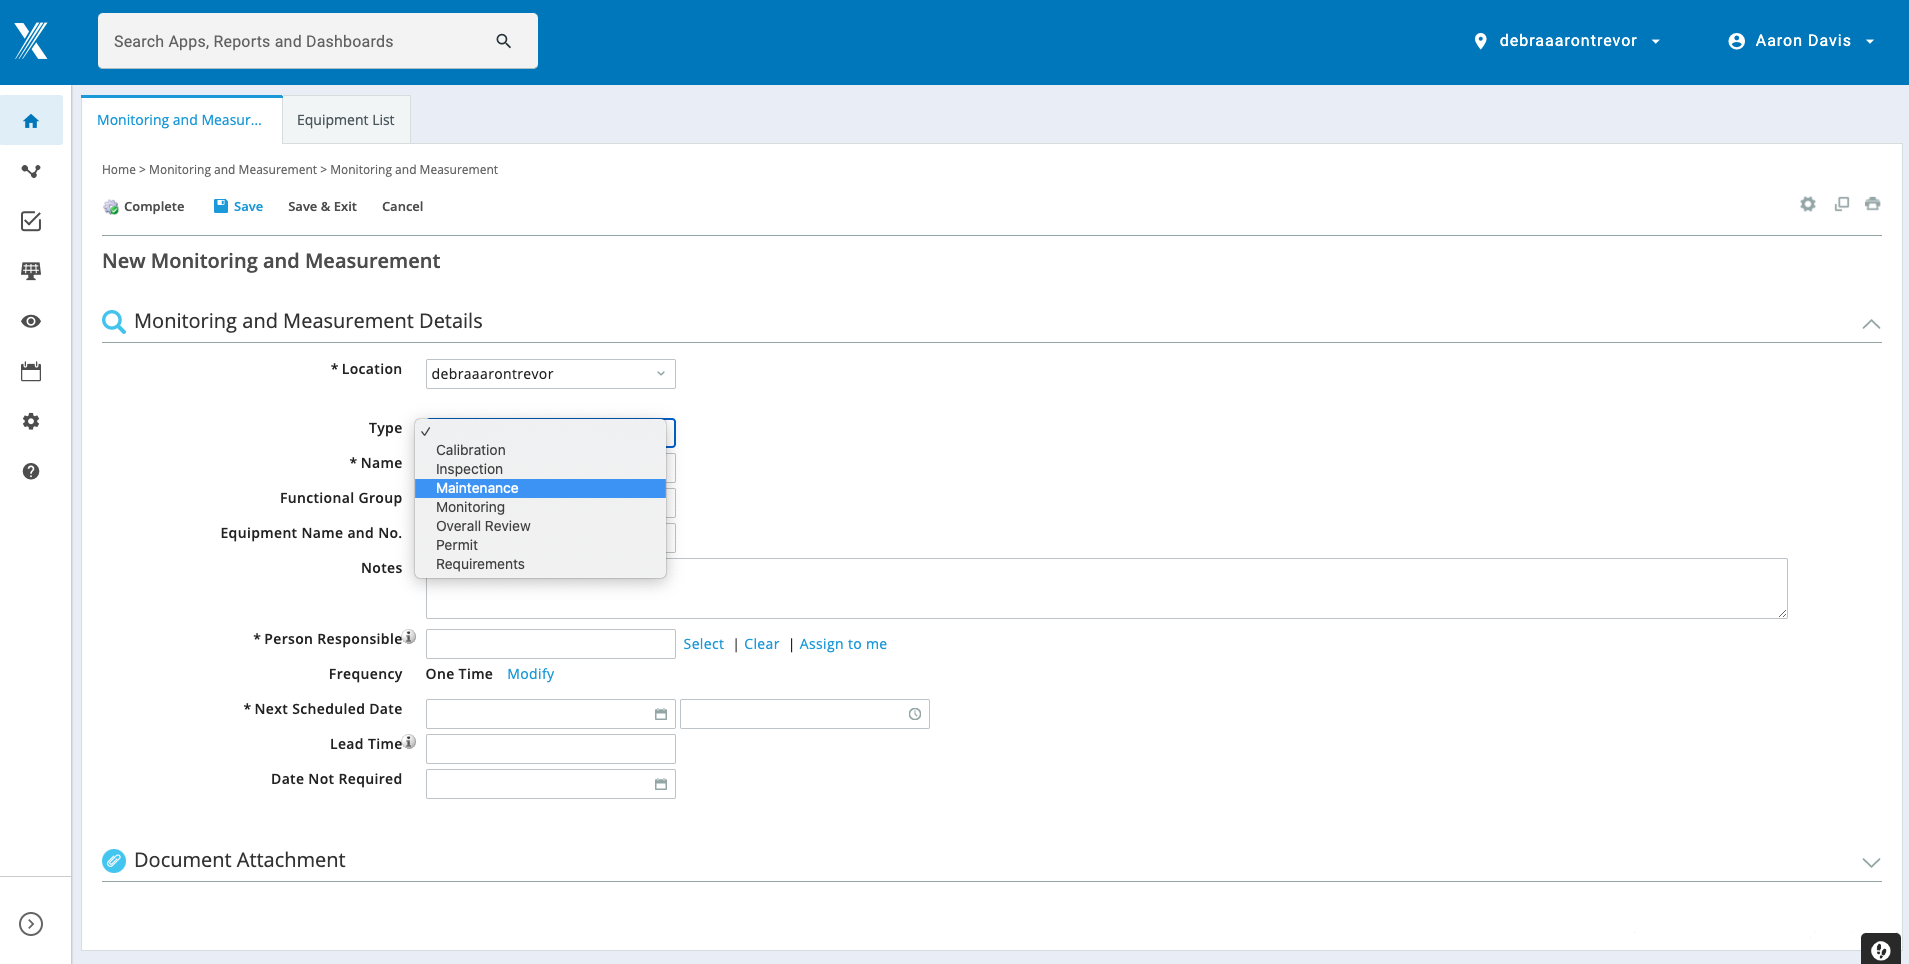Collapse Monitoring and Measurement Details section

1869,323
